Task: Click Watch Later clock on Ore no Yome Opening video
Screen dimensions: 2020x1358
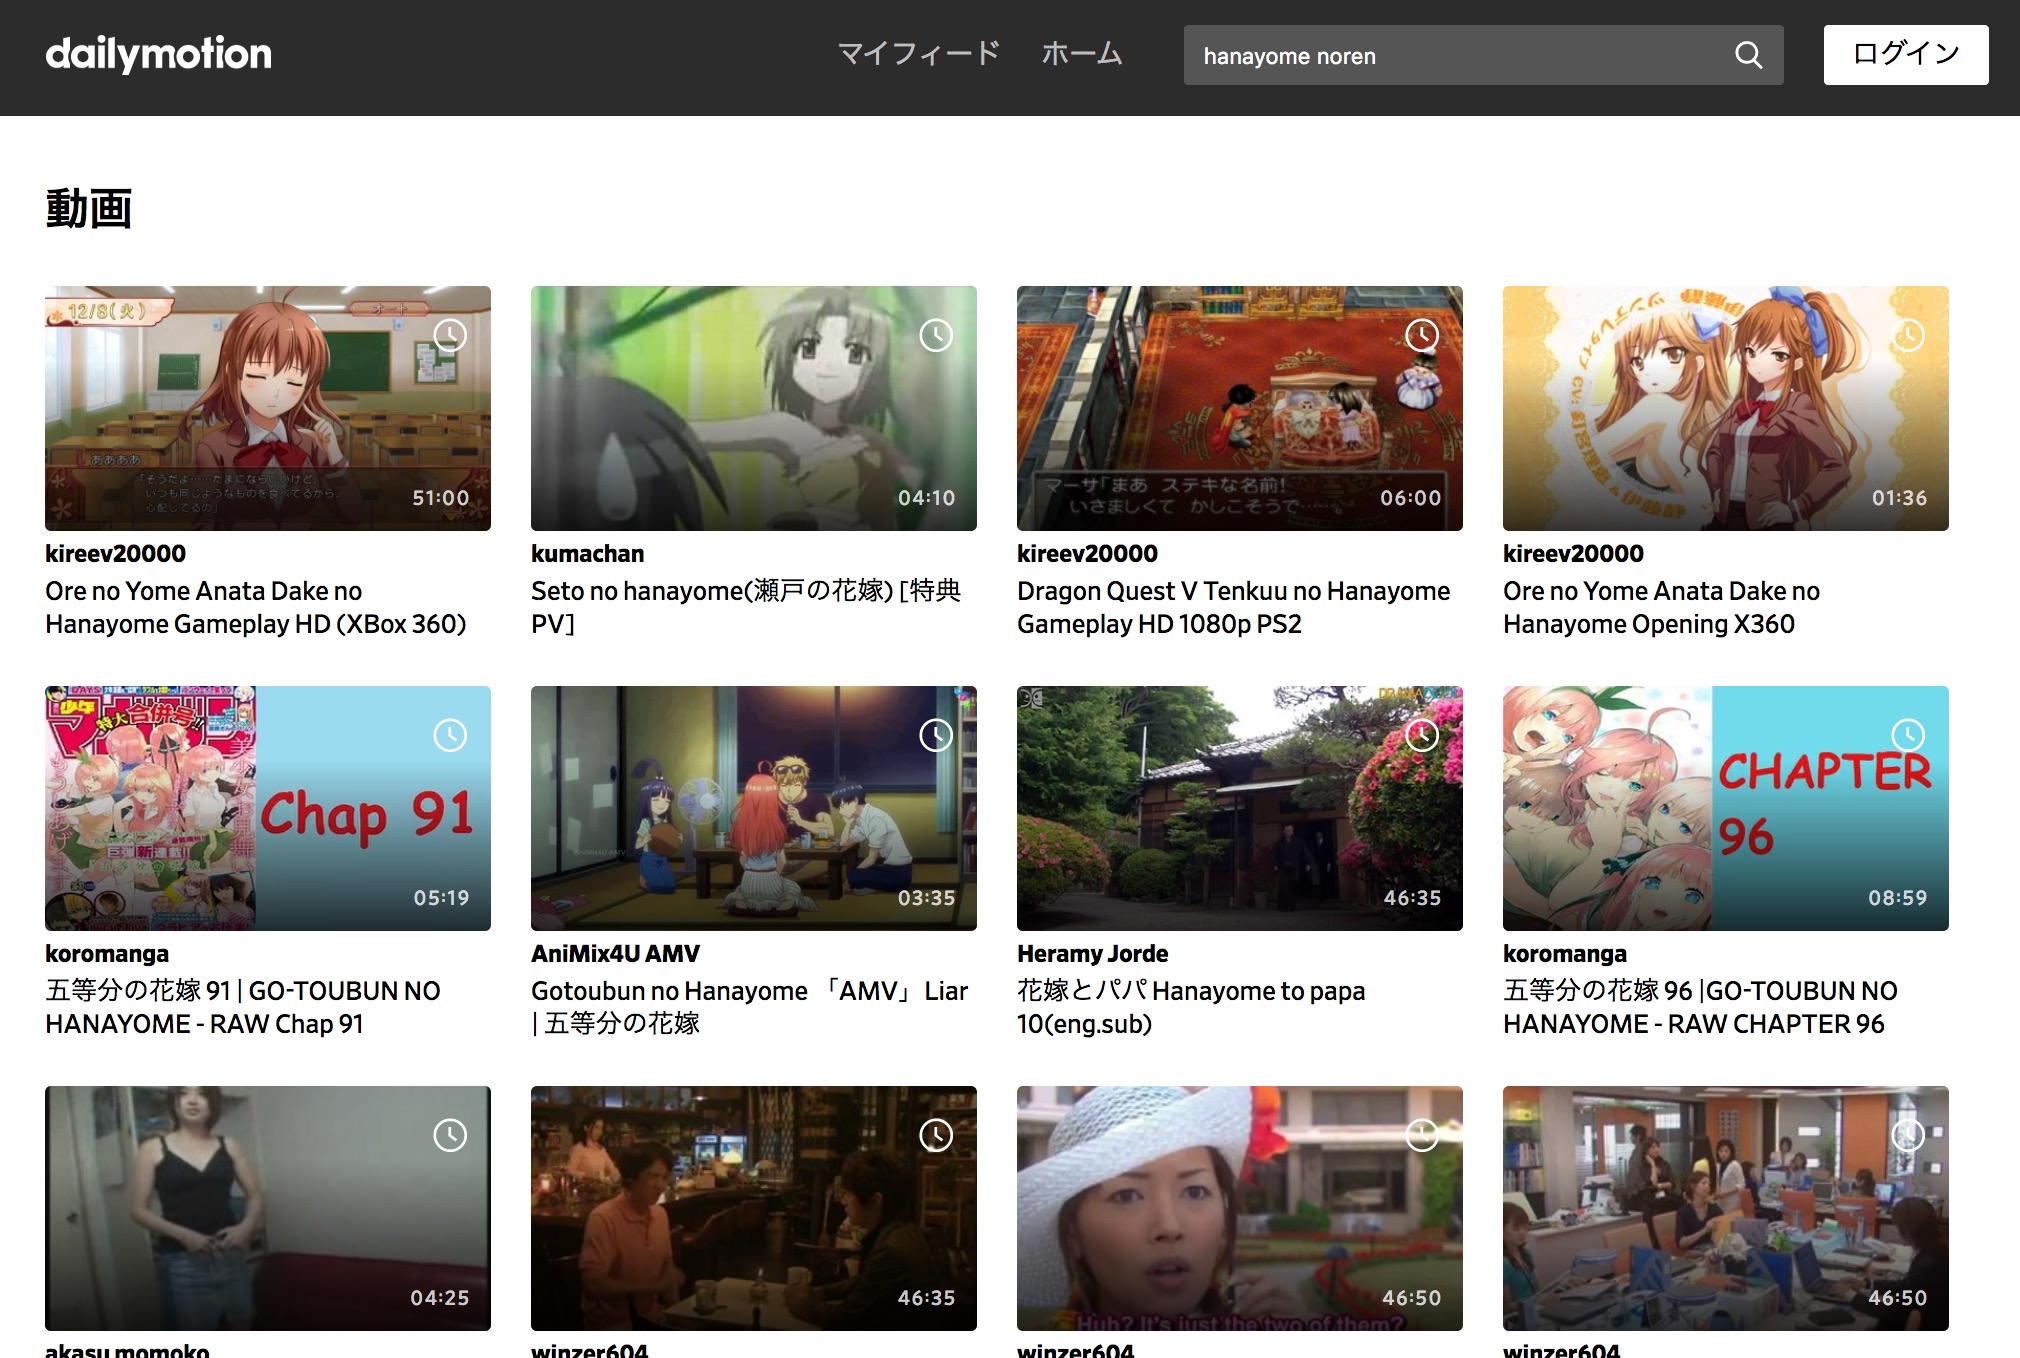Action: (1908, 335)
